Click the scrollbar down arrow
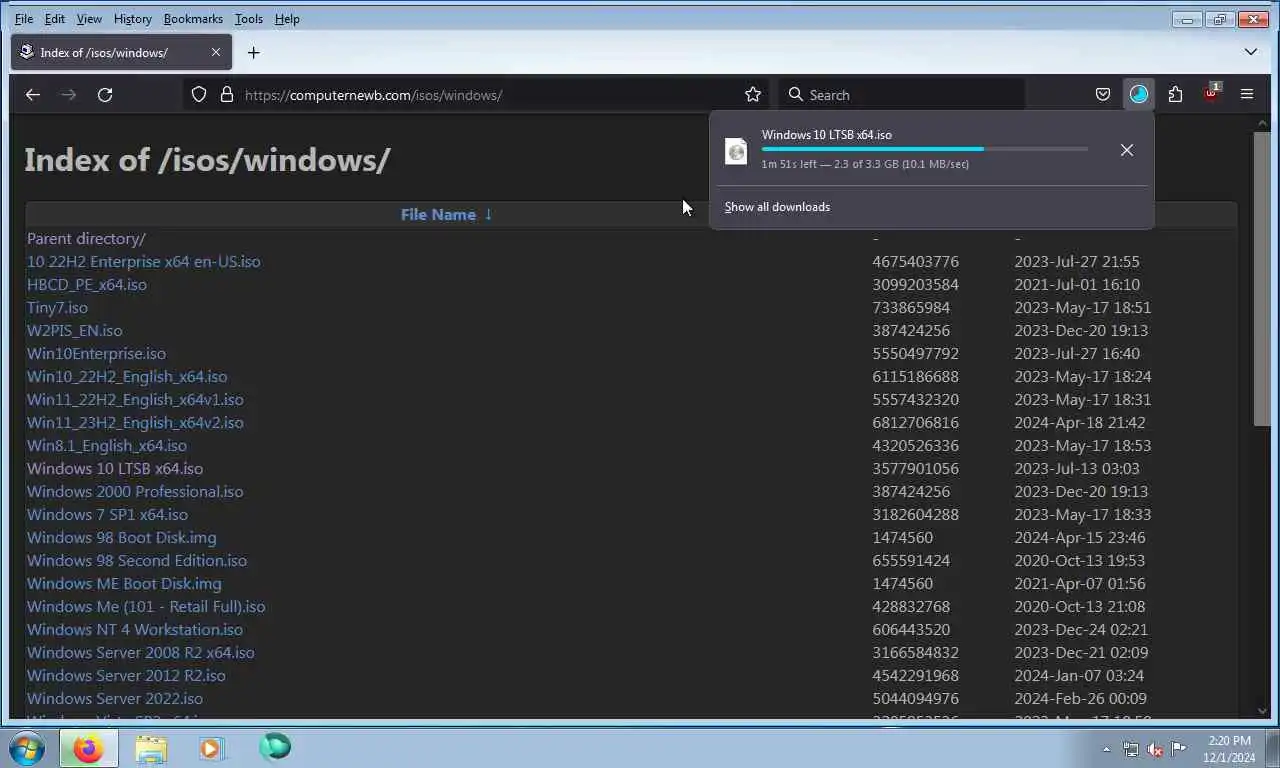This screenshot has height=768, width=1280. (1262, 711)
